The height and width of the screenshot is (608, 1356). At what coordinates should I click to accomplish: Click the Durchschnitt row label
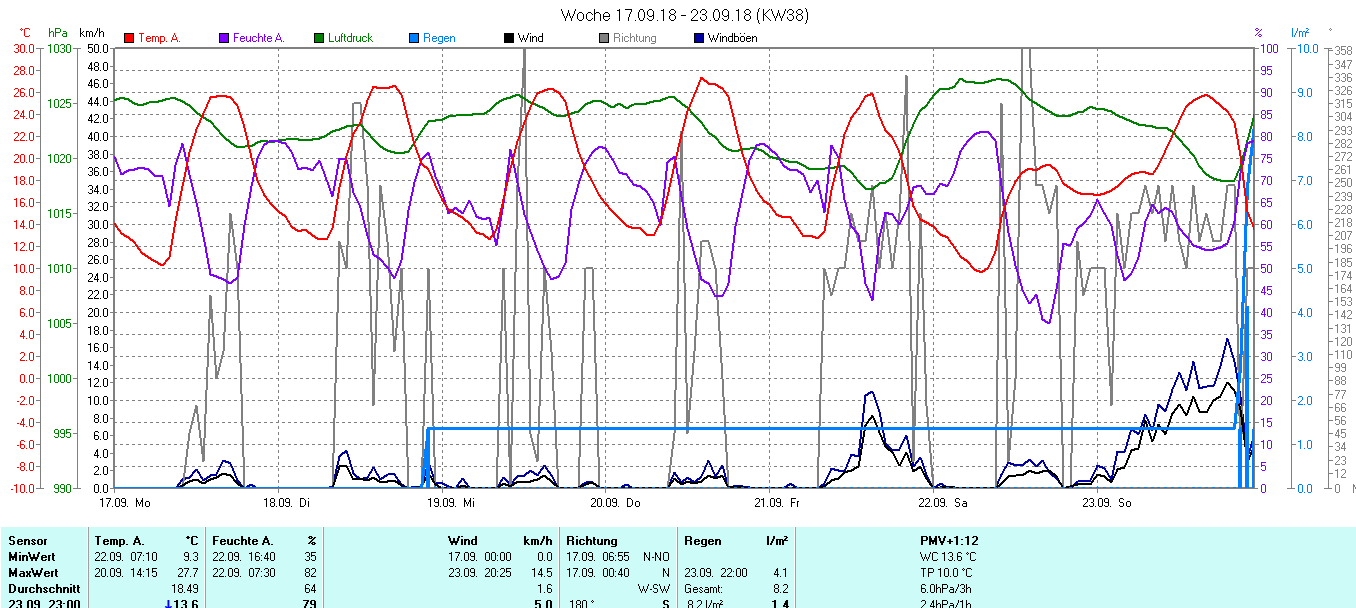[42, 589]
